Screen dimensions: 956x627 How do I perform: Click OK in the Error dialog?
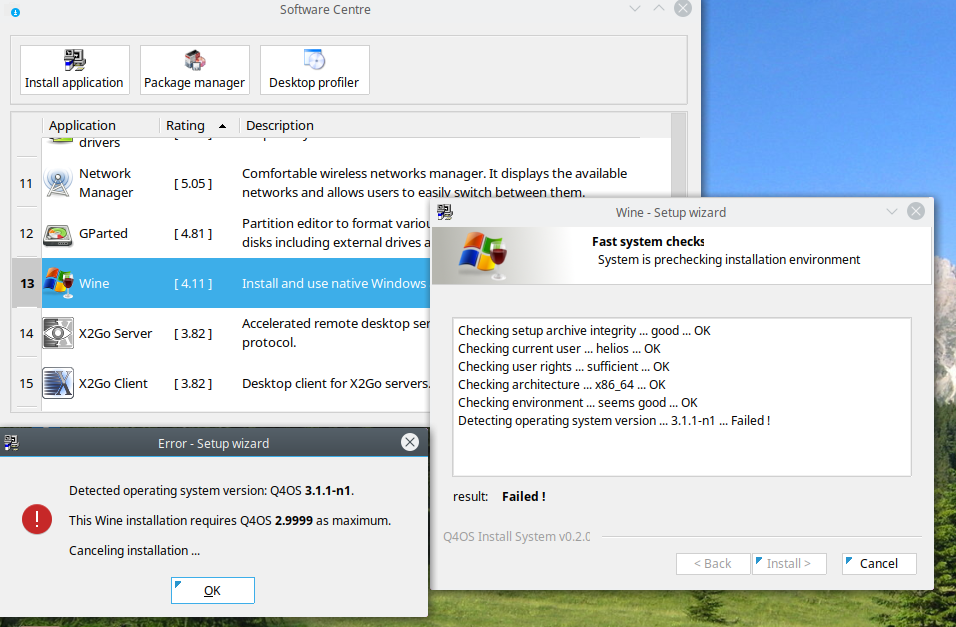[213, 590]
